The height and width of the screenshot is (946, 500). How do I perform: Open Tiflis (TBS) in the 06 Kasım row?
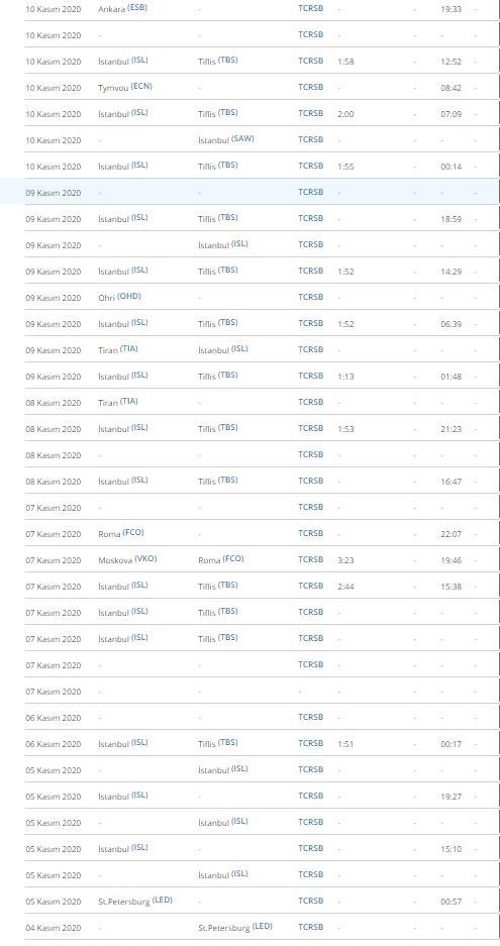tap(218, 743)
